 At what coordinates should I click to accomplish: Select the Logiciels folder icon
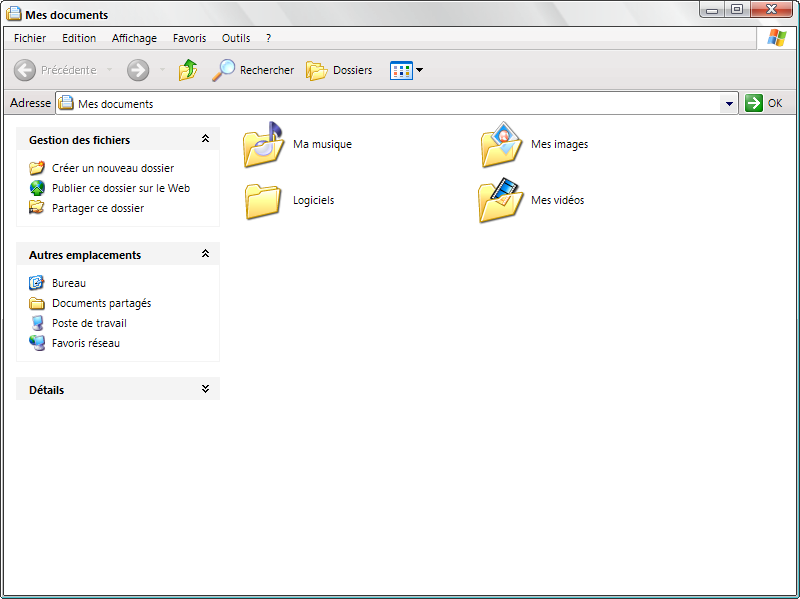point(263,201)
